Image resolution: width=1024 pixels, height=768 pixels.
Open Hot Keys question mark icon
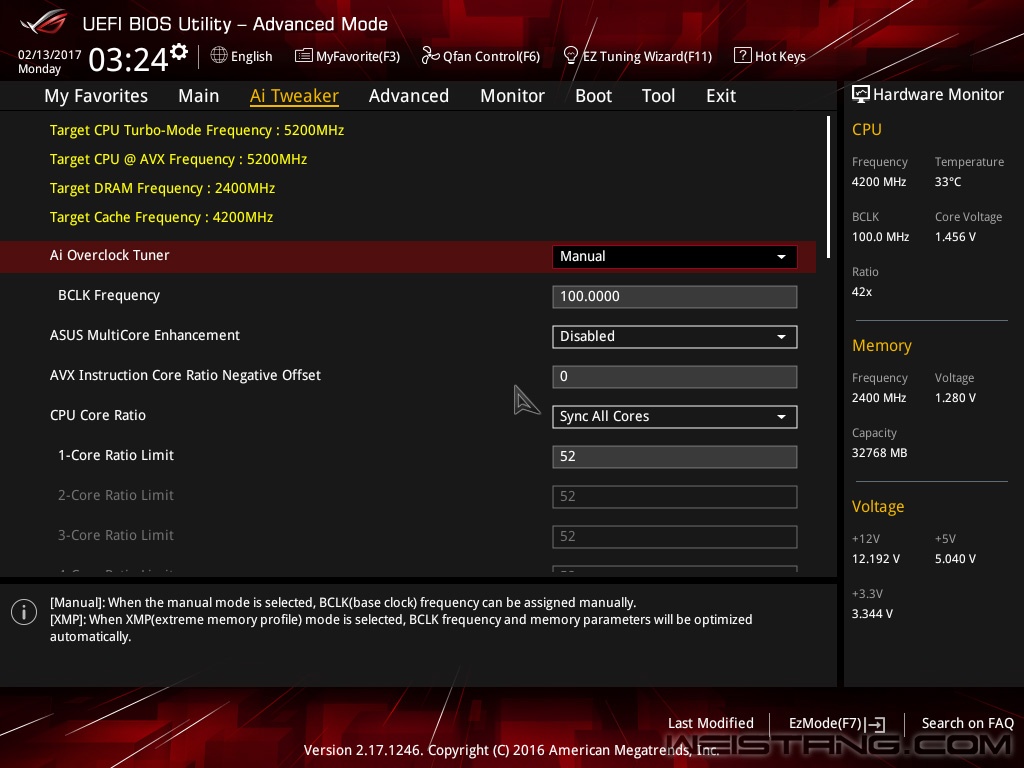743,56
